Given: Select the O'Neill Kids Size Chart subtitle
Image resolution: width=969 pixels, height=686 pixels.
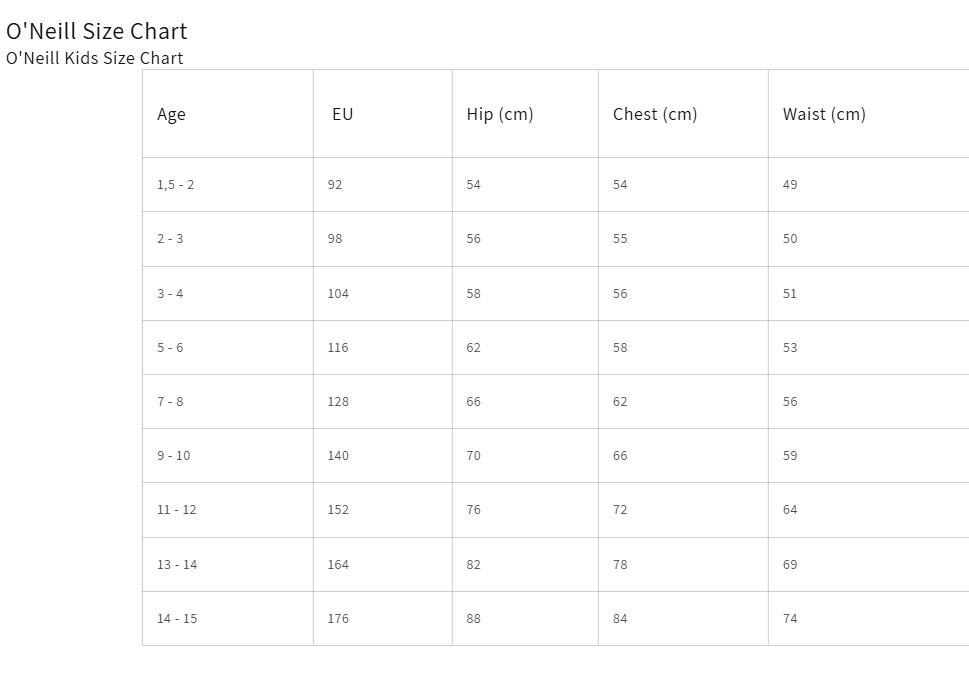Looking at the screenshot, I should [x=95, y=58].
